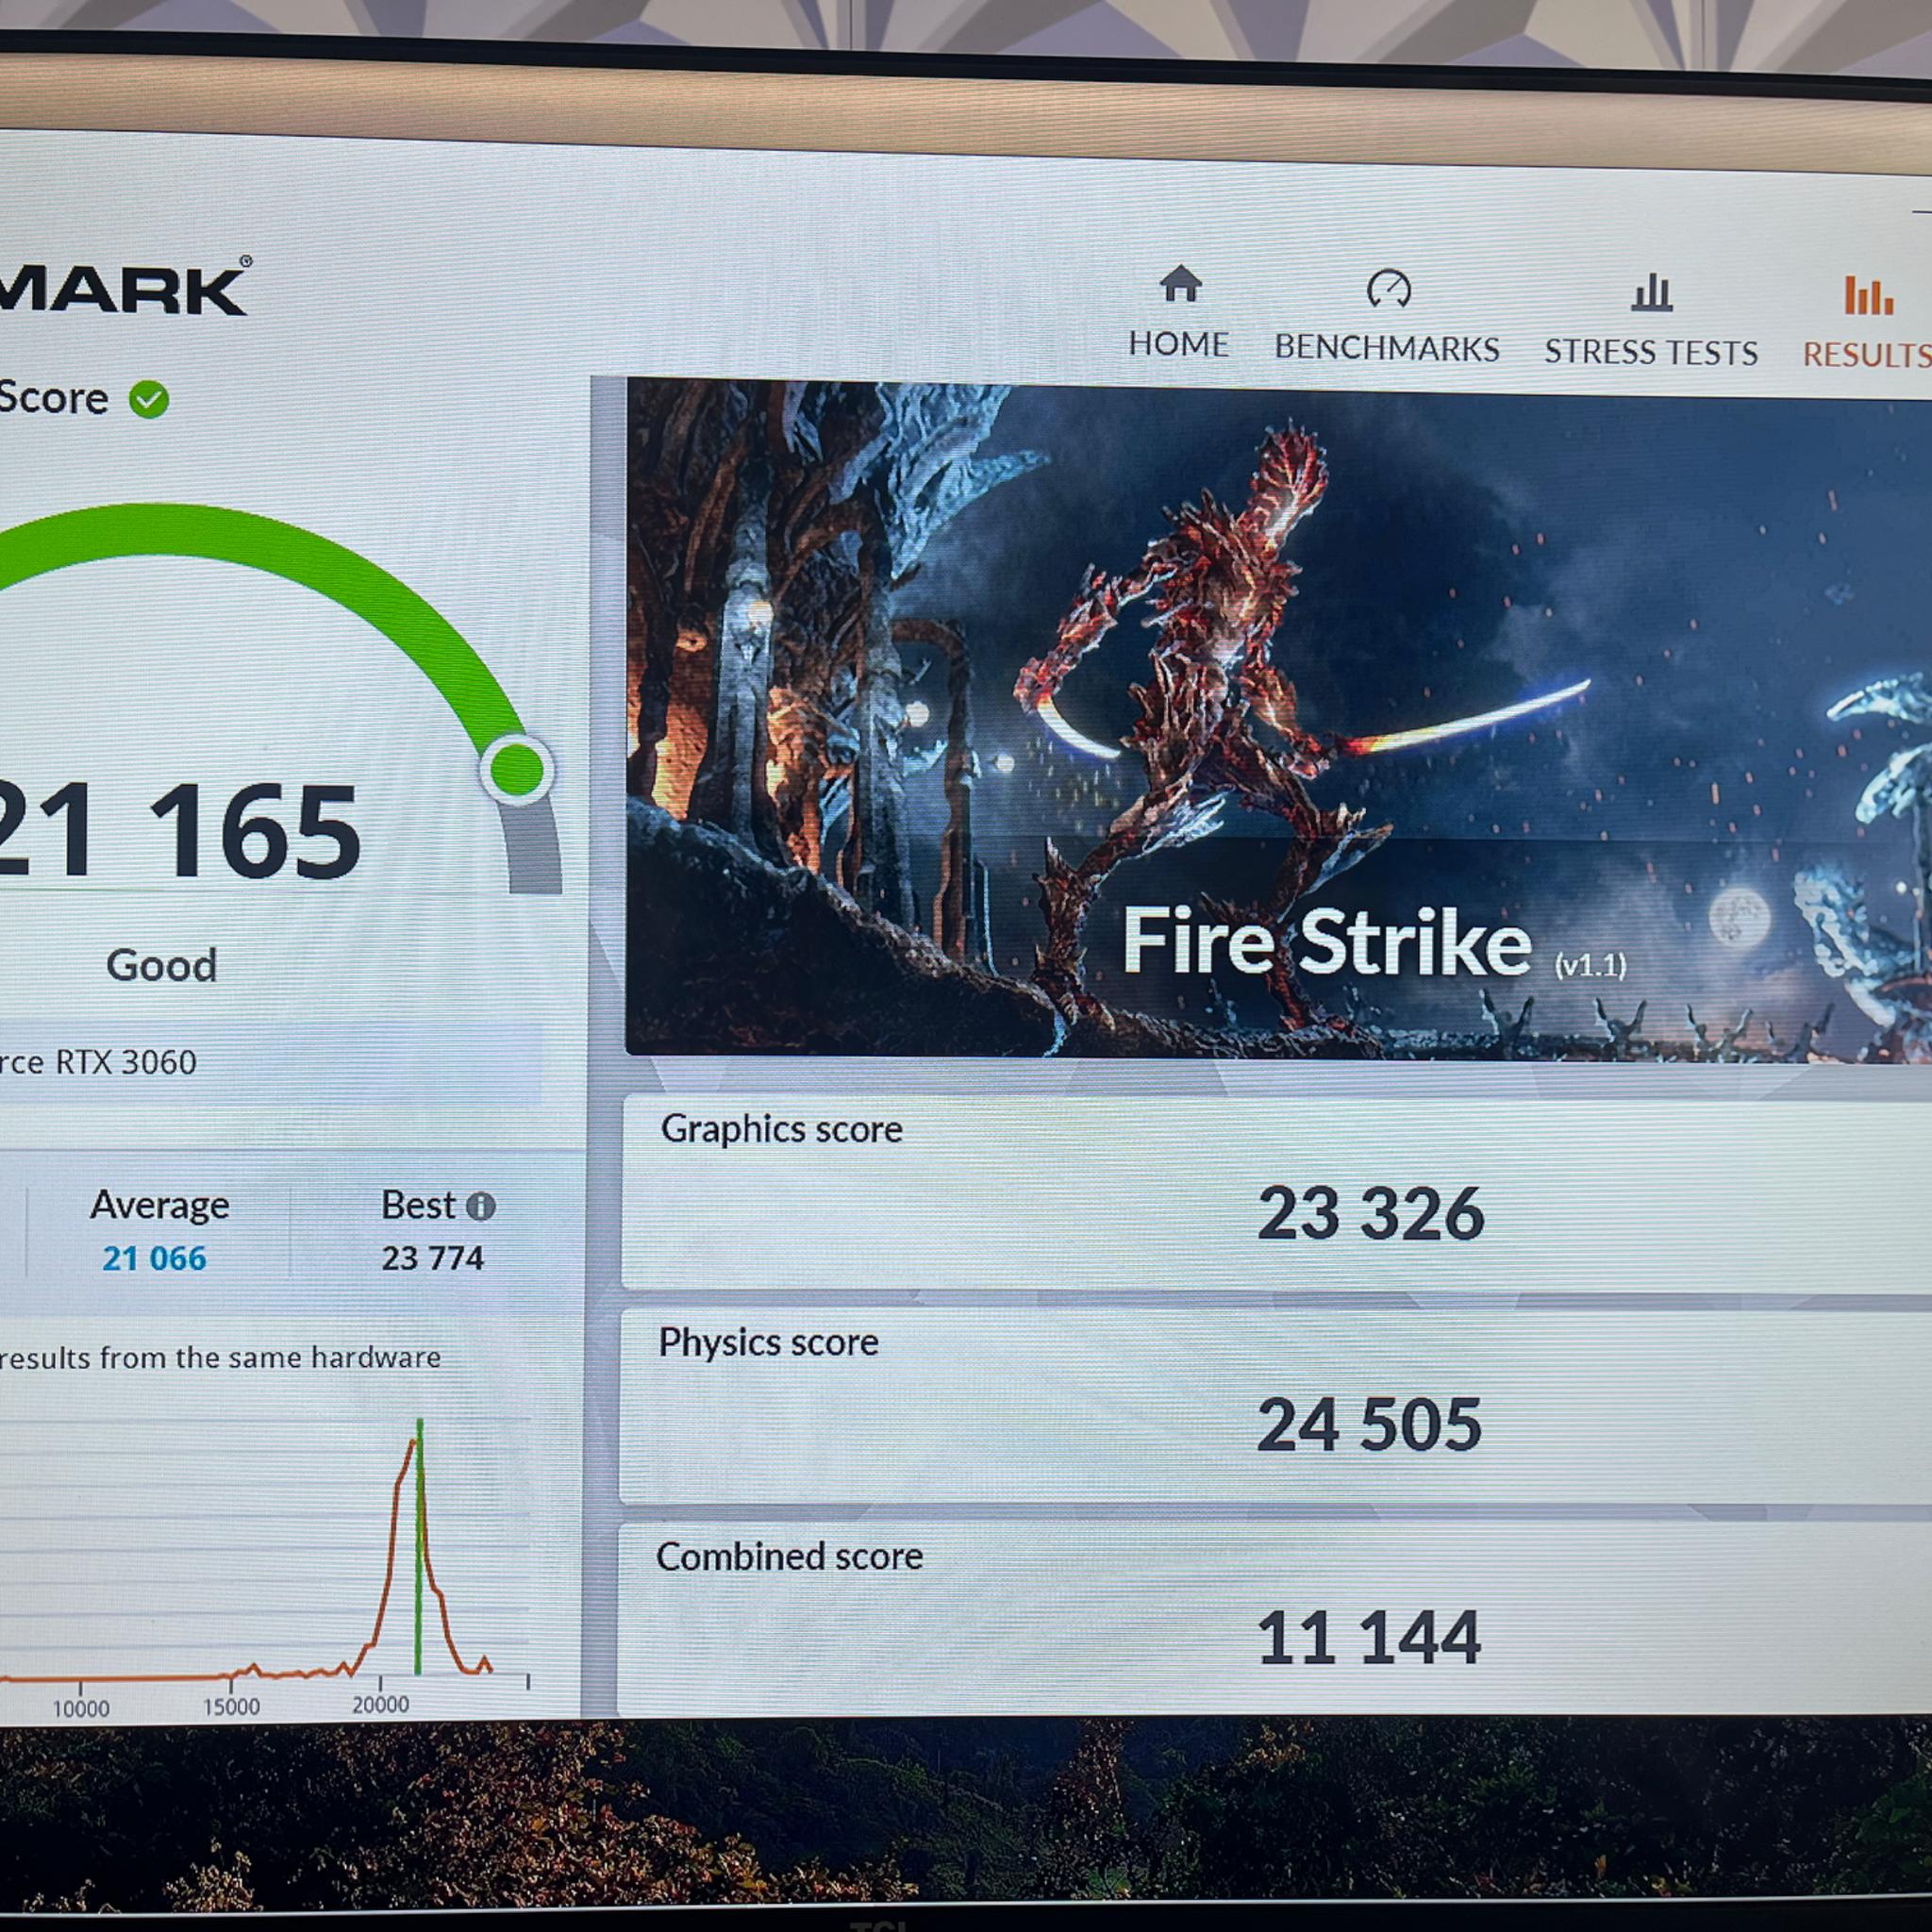Screen dimensions: 1932x1932
Task: Click the orange Results bars icon
Action: coord(1868,295)
